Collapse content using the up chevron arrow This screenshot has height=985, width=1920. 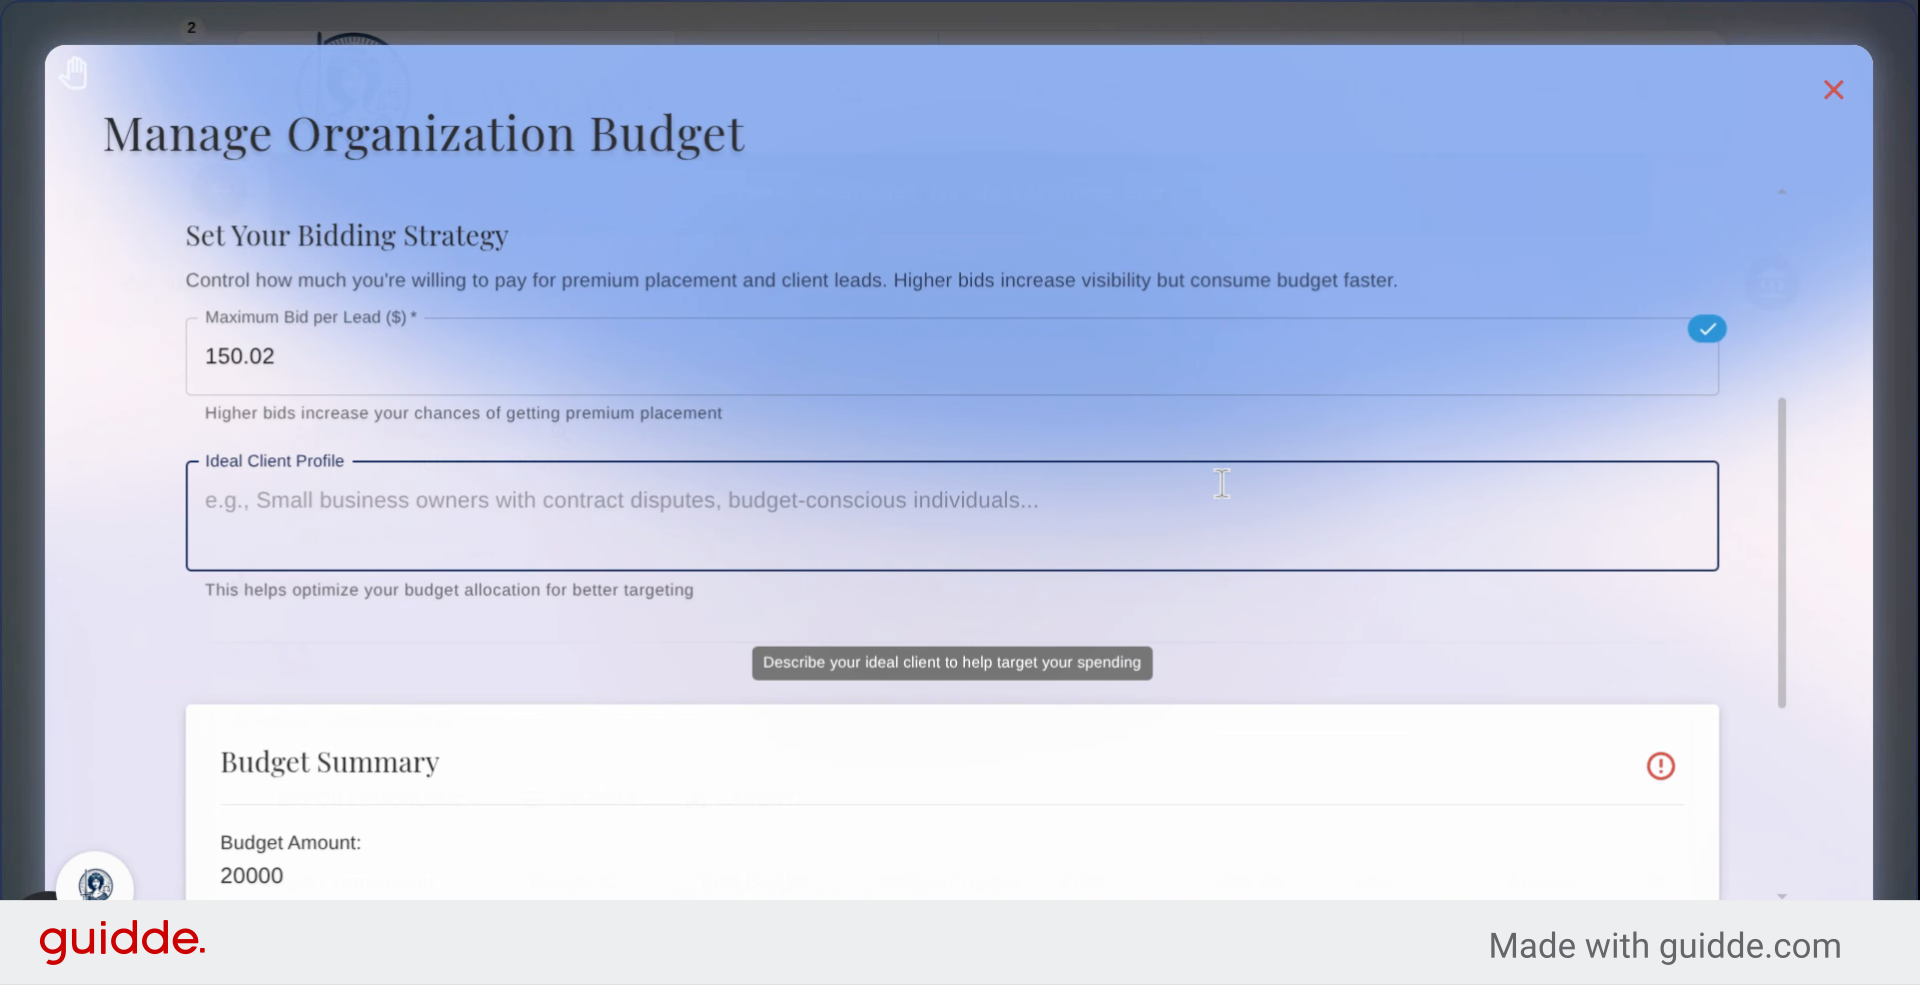[x=1784, y=192]
